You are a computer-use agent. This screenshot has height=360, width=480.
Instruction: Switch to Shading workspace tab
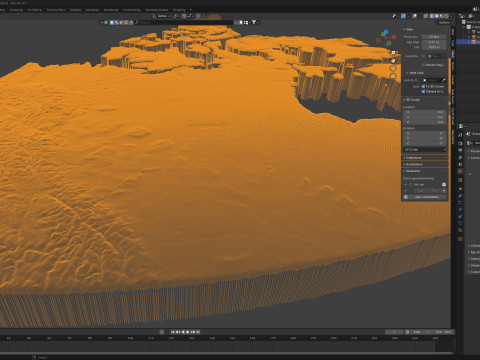(75, 10)
